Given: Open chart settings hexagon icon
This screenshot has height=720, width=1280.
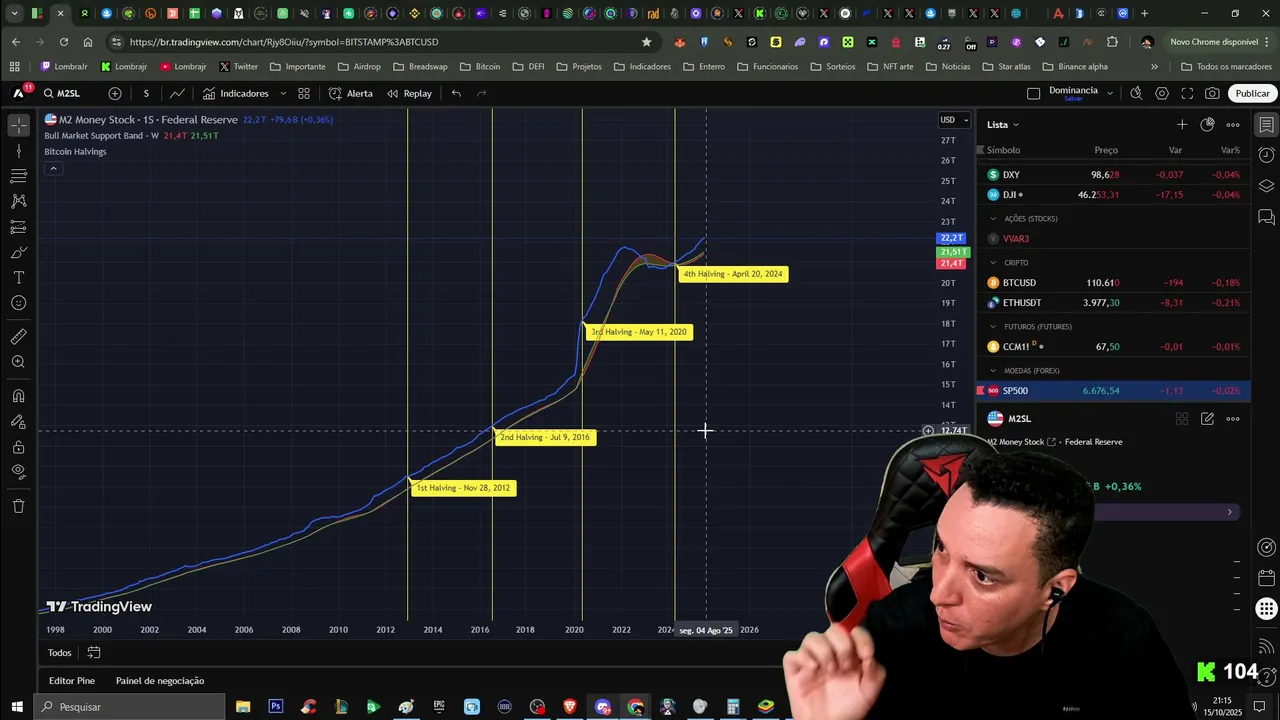Looking at the screenshot, I should coord(1162,93).
